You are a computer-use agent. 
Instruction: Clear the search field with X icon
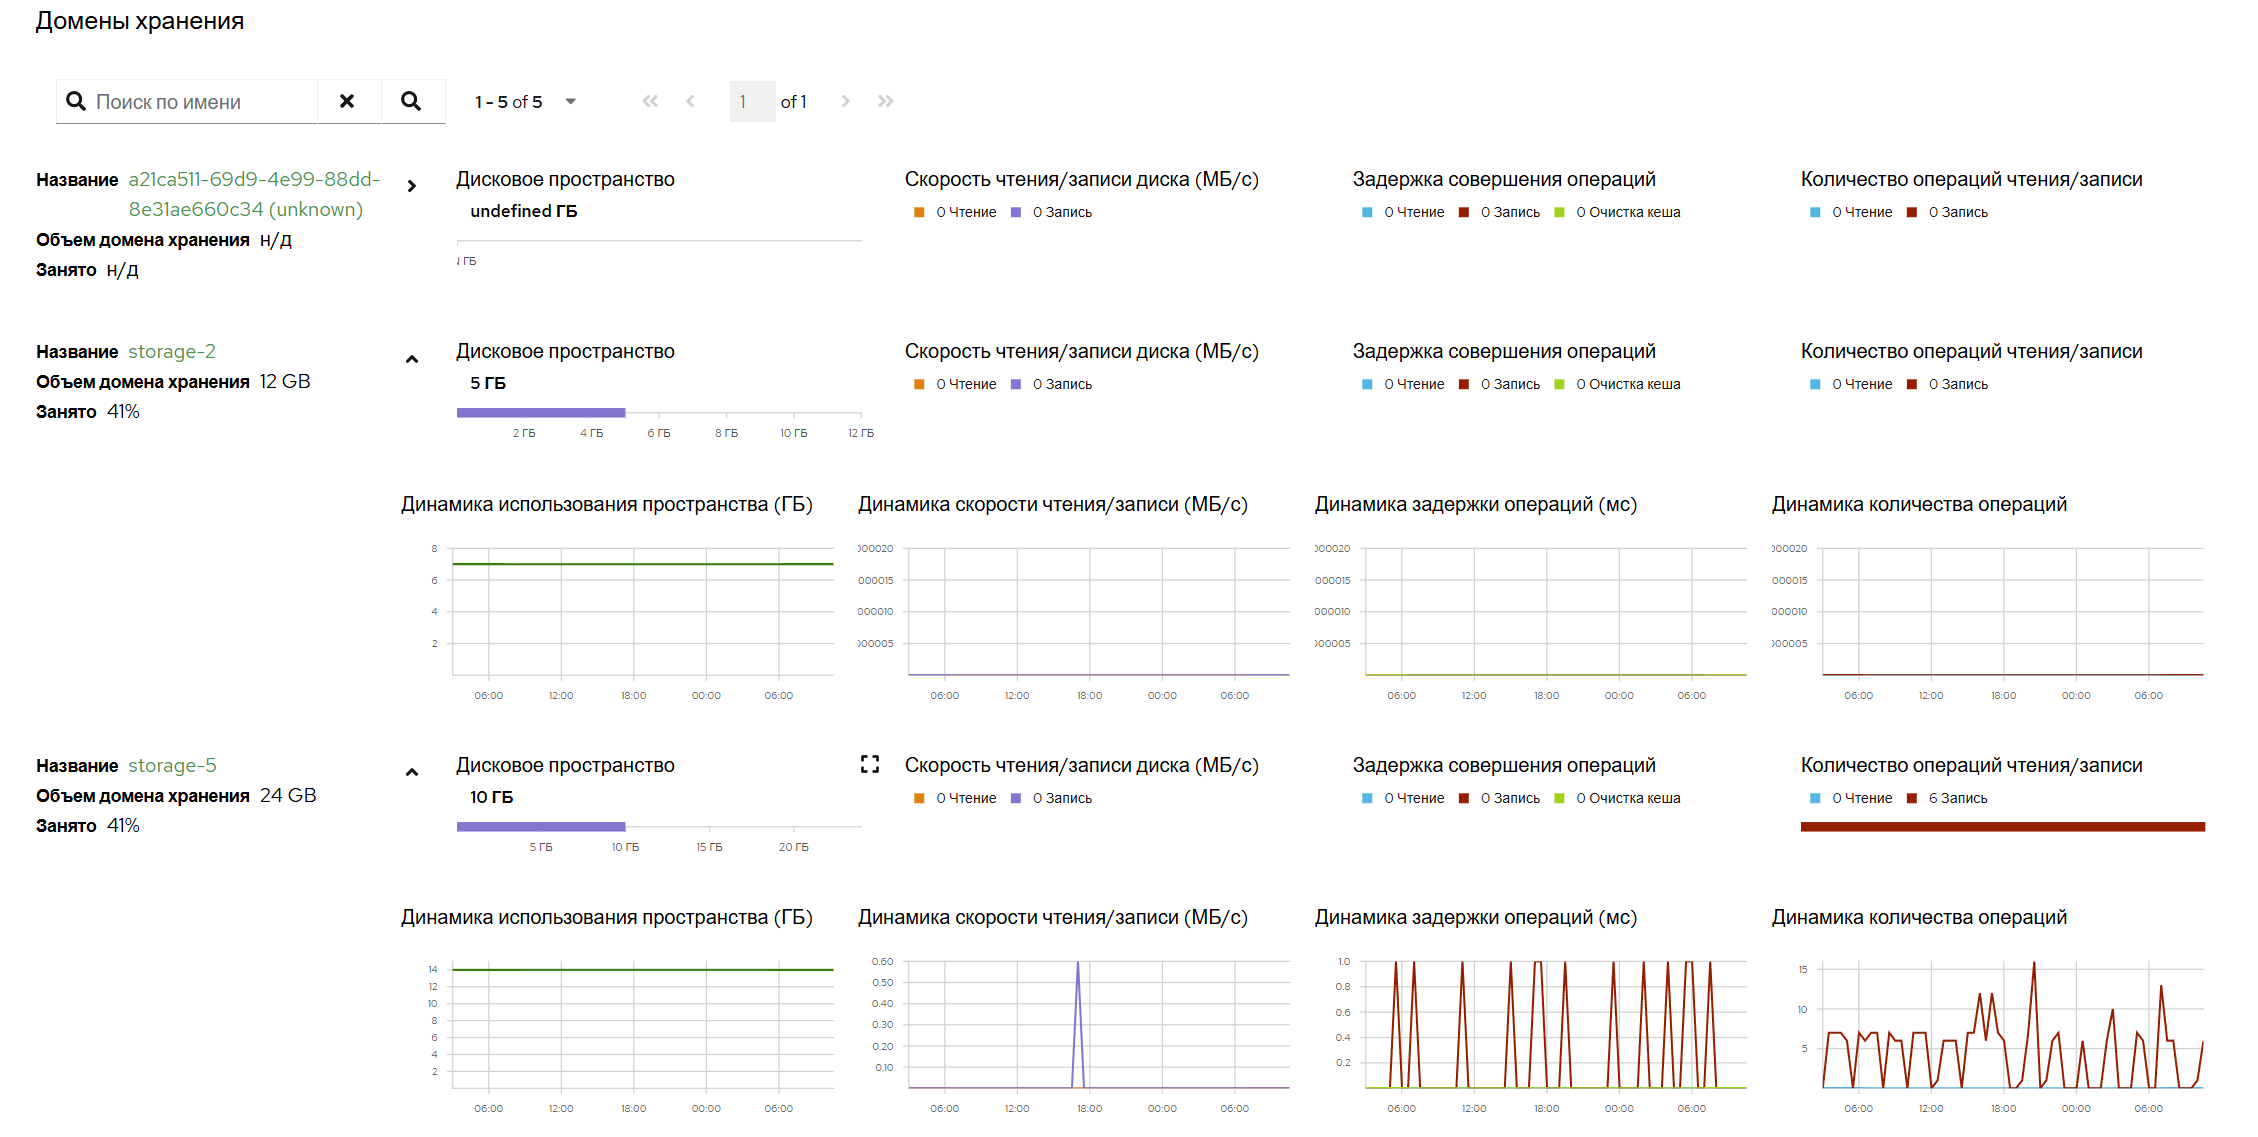[347, 101]
